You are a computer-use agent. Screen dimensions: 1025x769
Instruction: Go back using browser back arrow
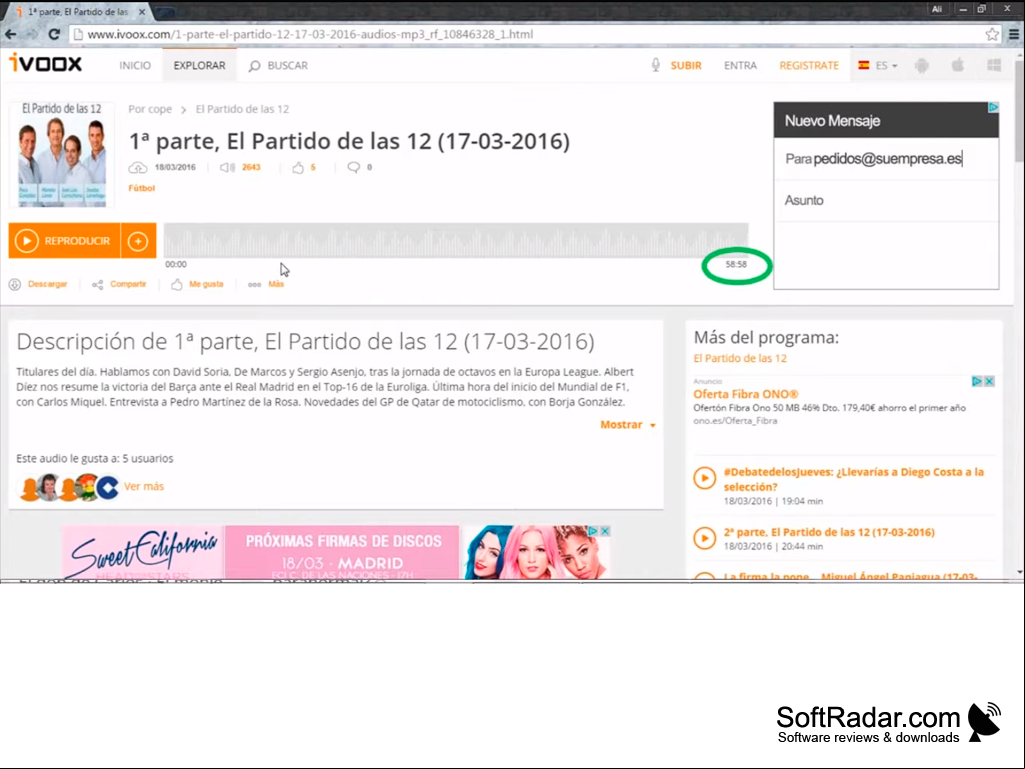(x=11, y=34)
